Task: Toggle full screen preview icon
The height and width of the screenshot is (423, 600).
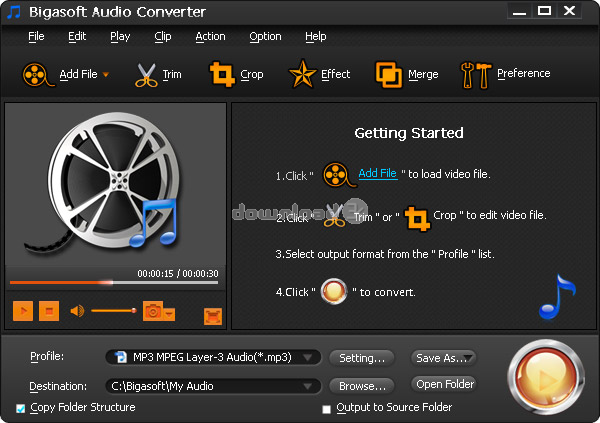Action: click(213, 316)
